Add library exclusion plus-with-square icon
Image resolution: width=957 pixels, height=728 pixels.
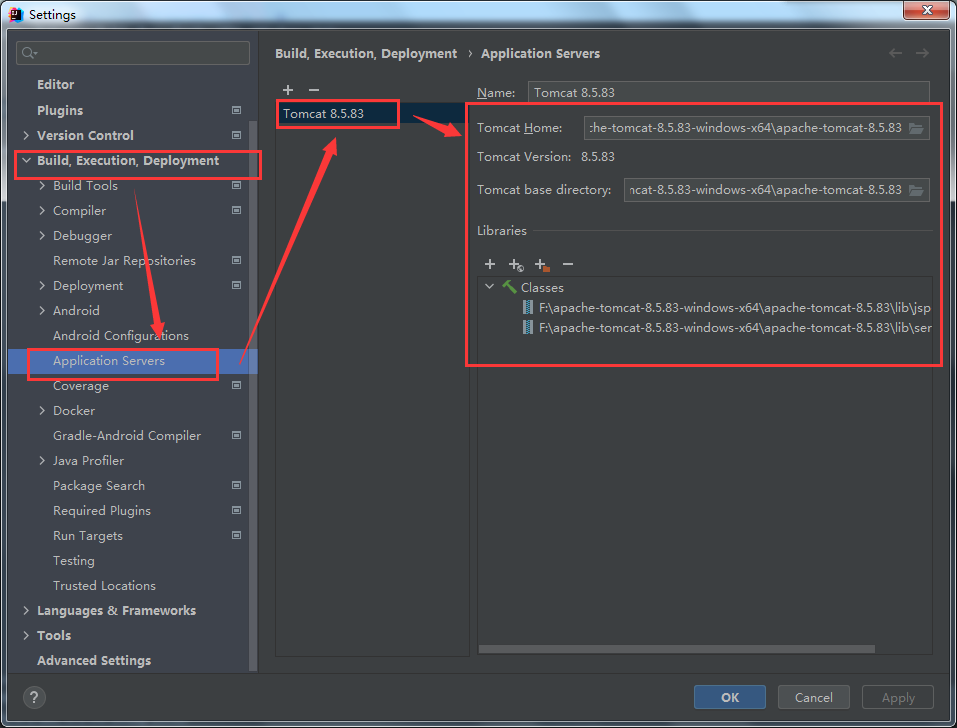pyautogui.click(x=542, y=265)
